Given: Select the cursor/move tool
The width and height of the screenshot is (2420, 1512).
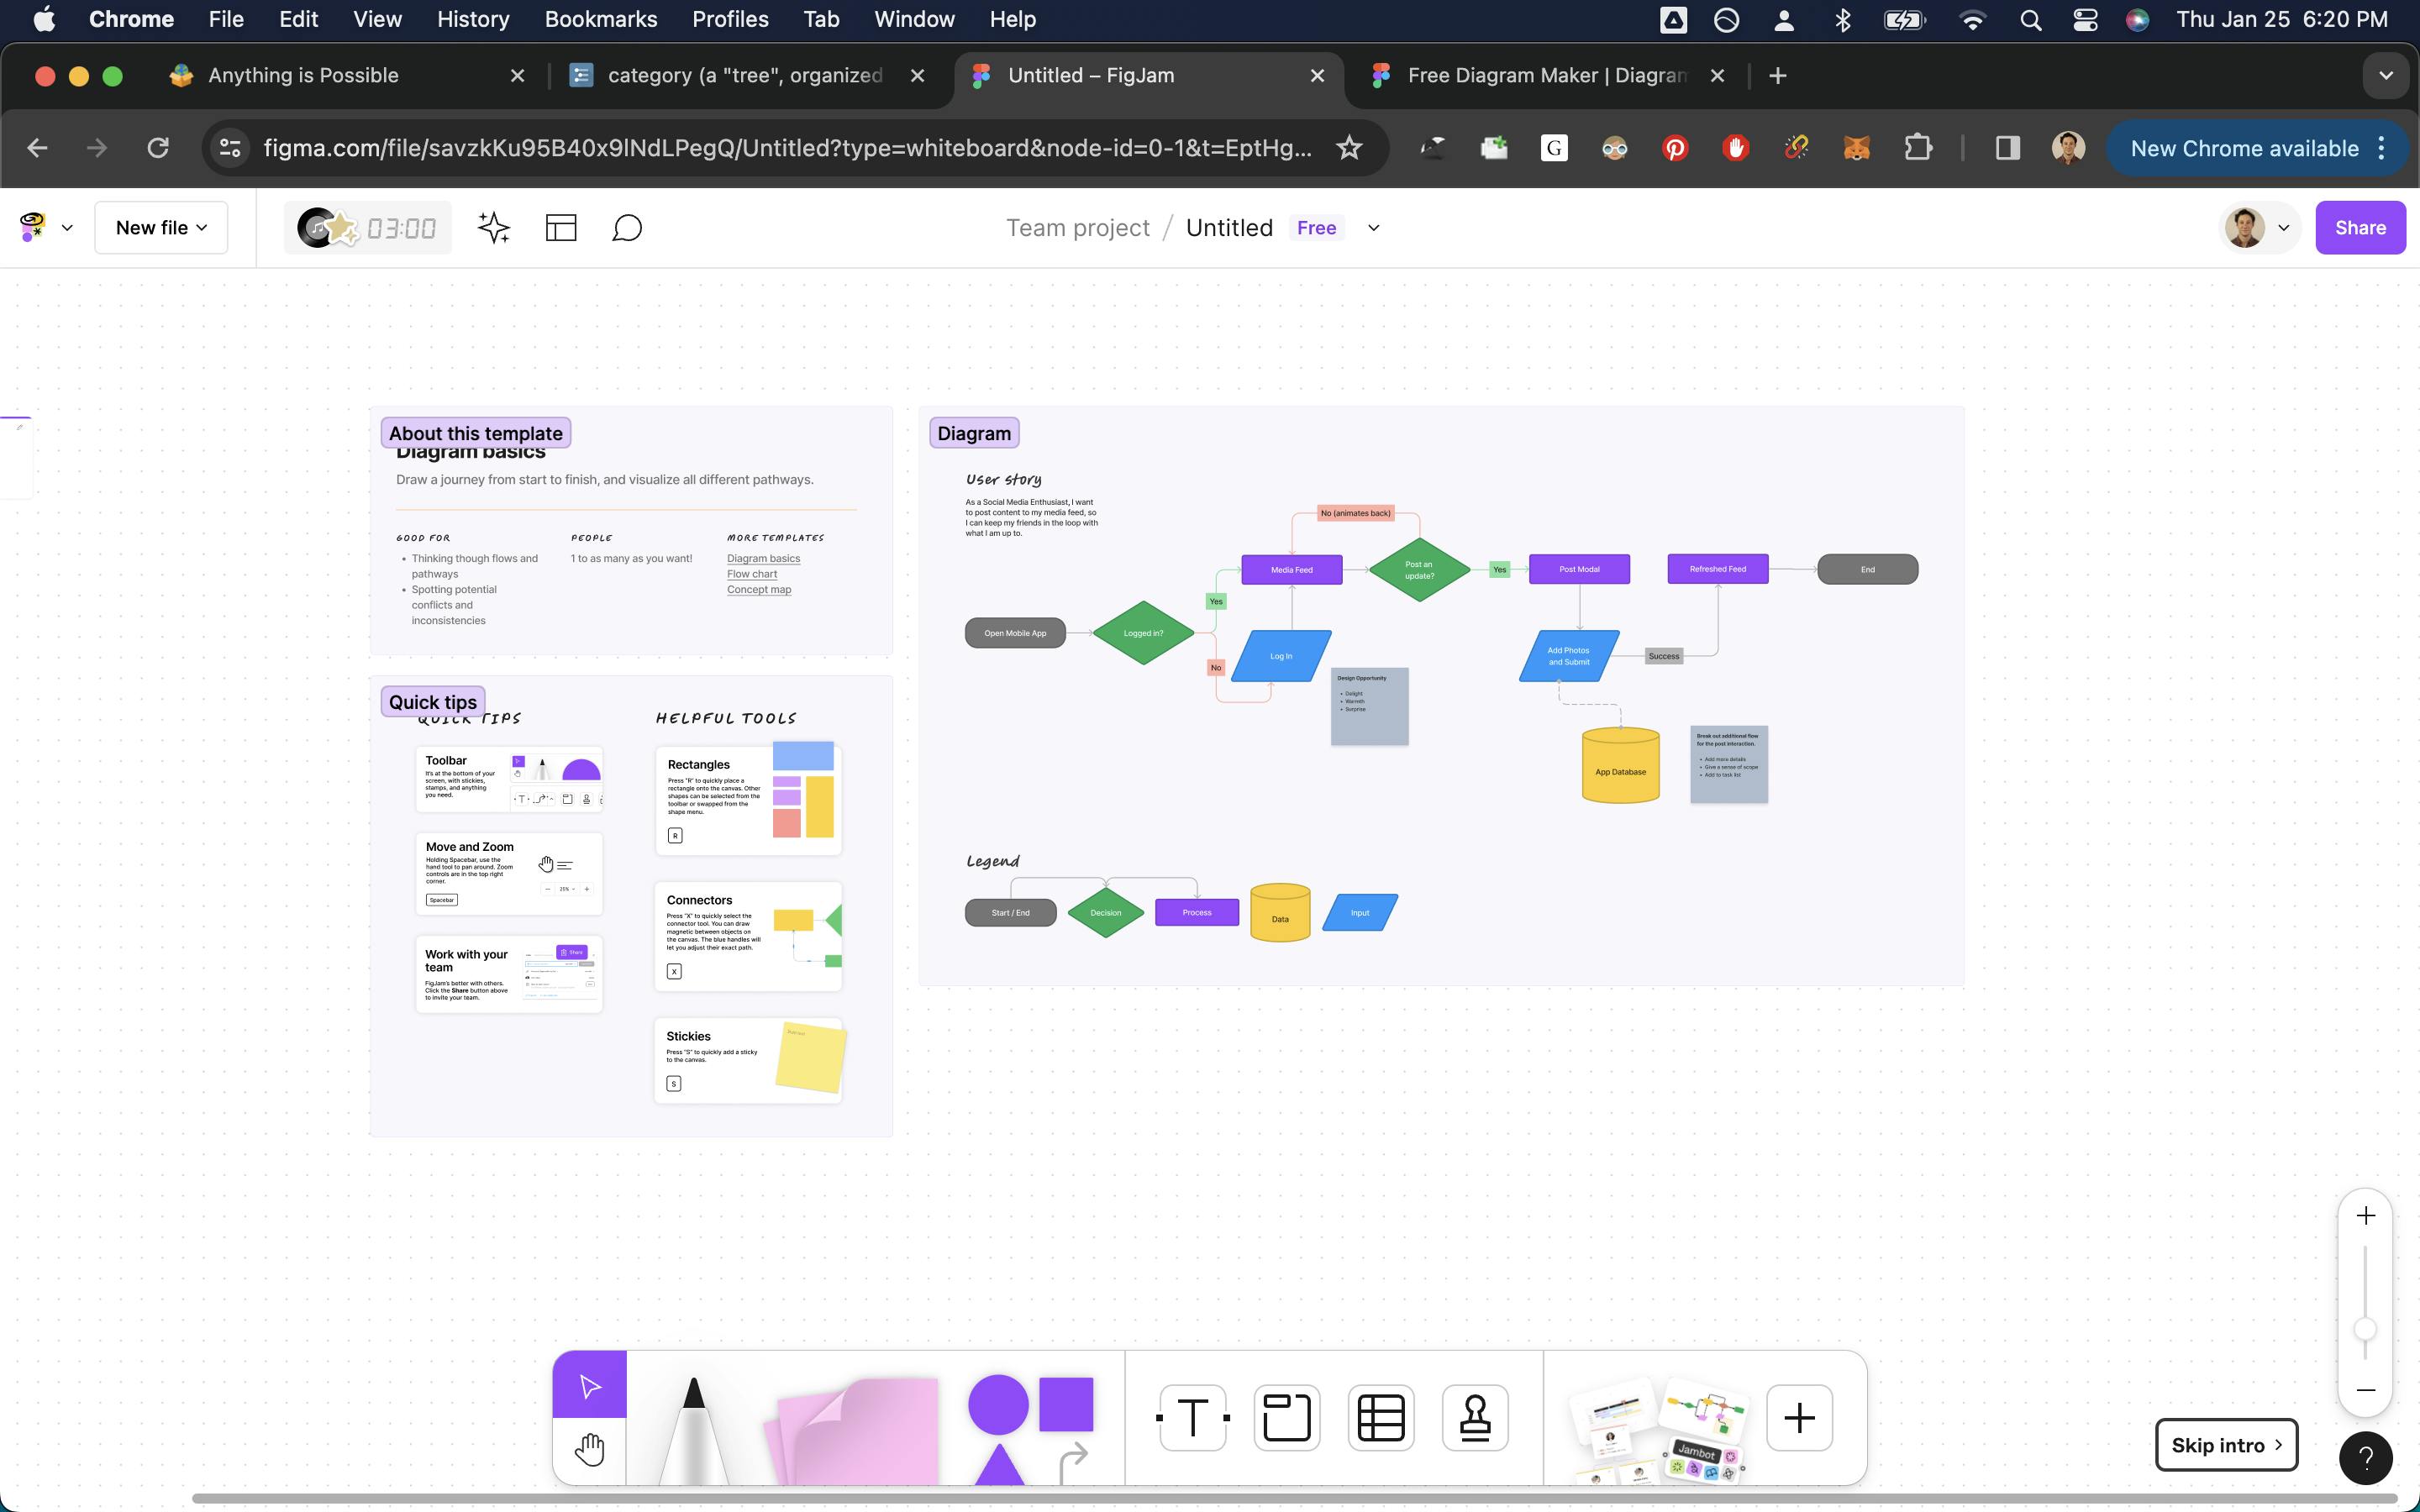Looking at the screenshot, I should (591, 1385).
